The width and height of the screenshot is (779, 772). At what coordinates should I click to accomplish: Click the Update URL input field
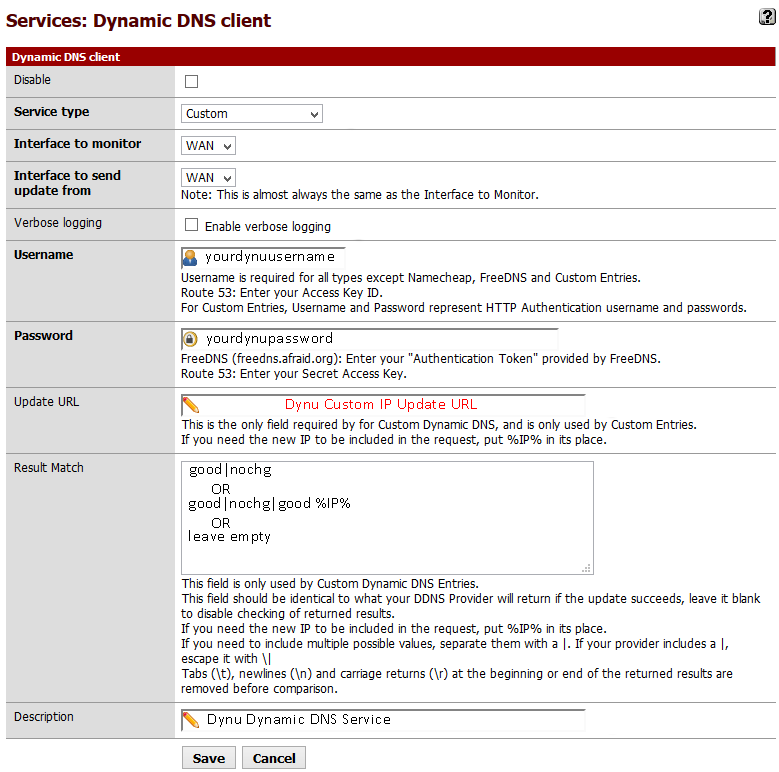(x=383, y=405)
